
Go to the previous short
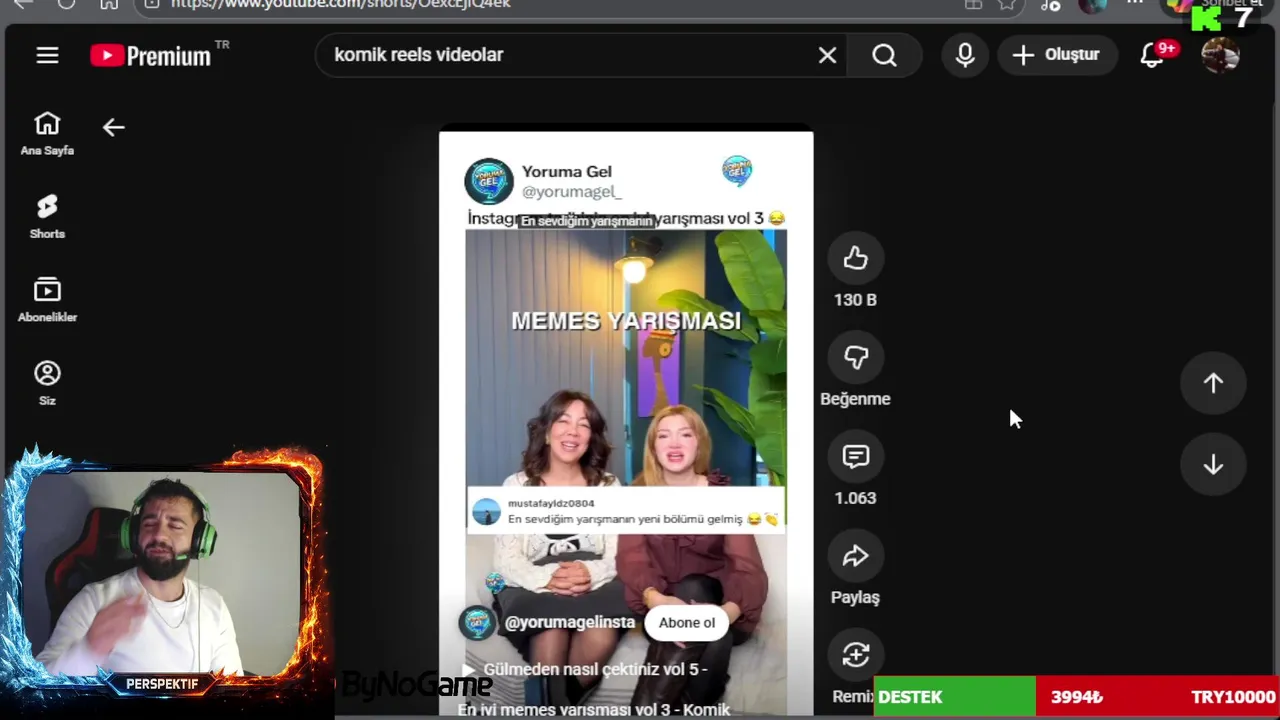click(1213, 383)
